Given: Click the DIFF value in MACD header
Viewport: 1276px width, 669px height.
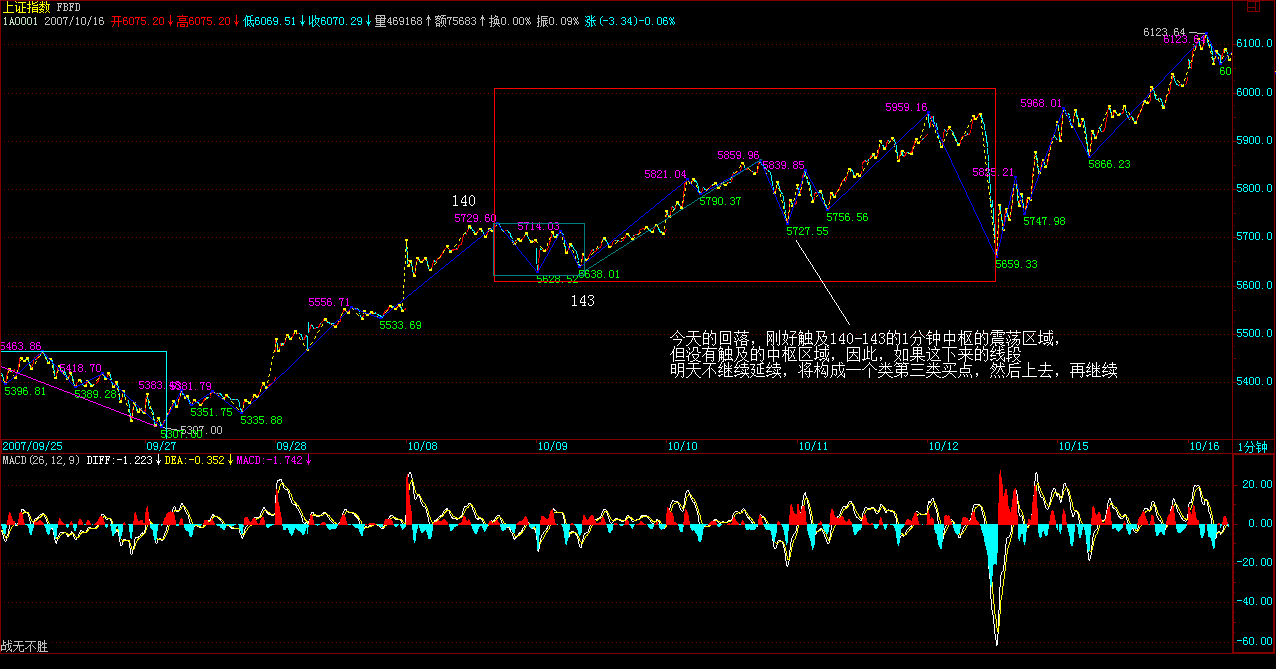Looking at the screenshot, I should pyautogui.click(x=124, y=460).
